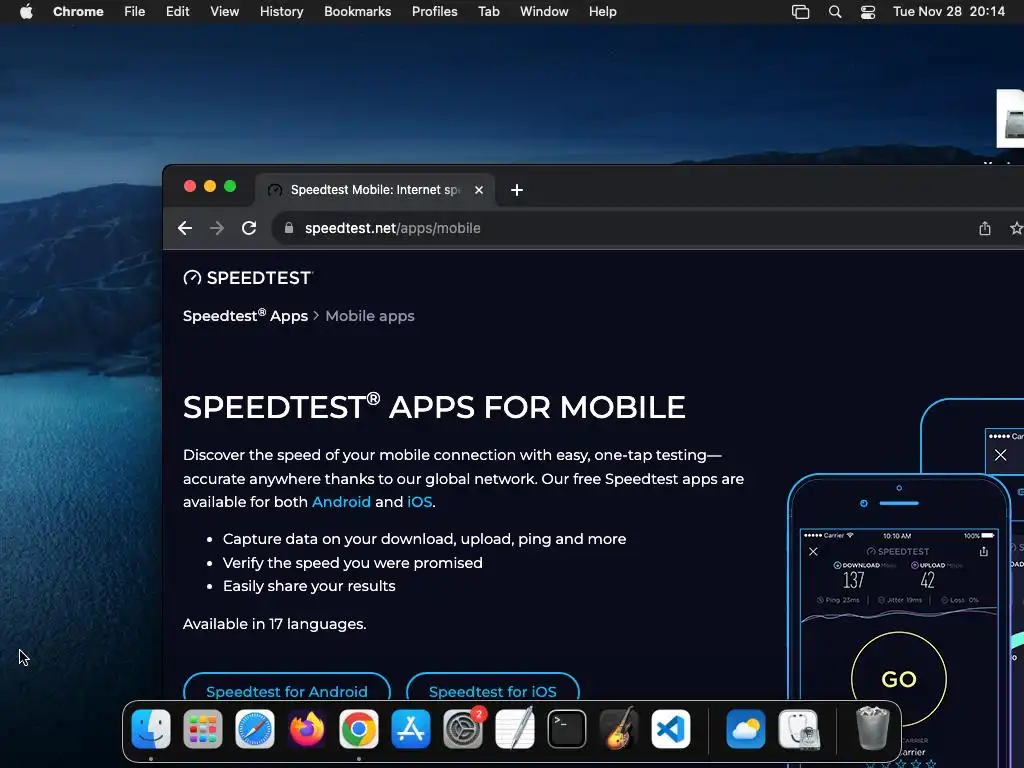The height and width of the screenshot is (768, 1024).
Task: Close the Speedtest Mobile tab
Action: [x=479, y=190]
